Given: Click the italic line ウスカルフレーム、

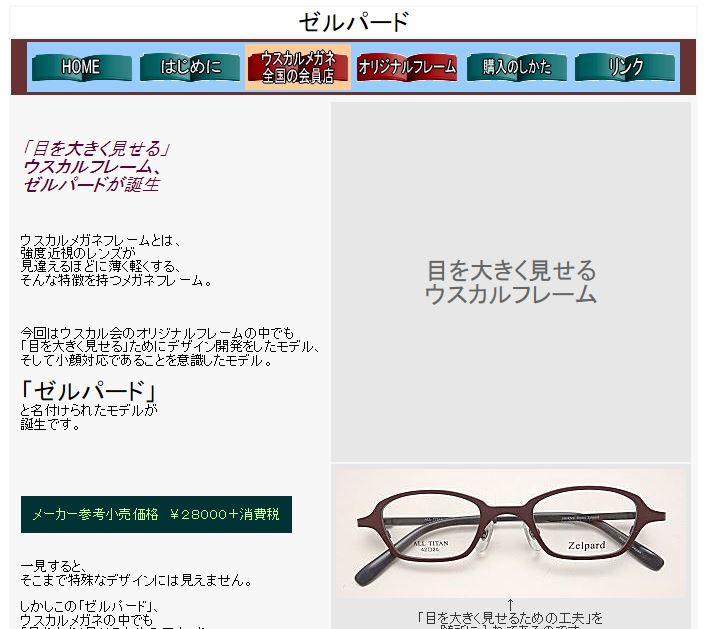Looking at the screenshot, I should pos(92,167).
